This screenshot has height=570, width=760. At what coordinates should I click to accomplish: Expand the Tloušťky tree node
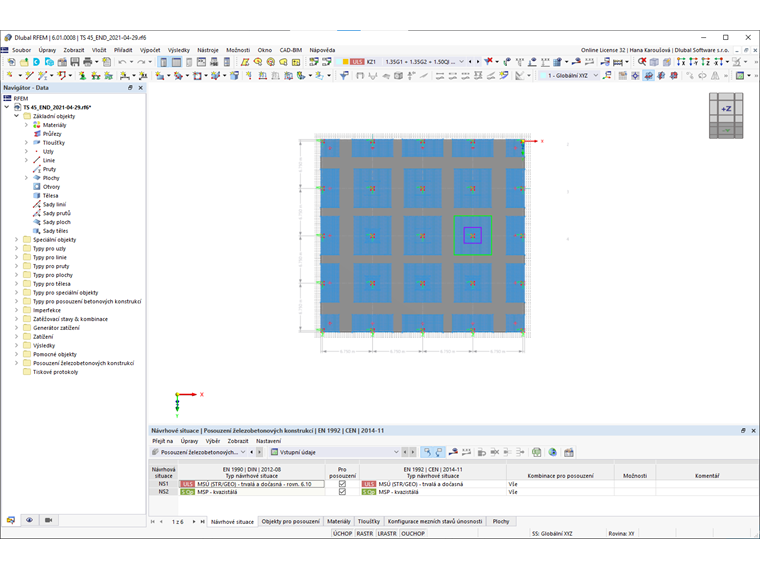26,142
